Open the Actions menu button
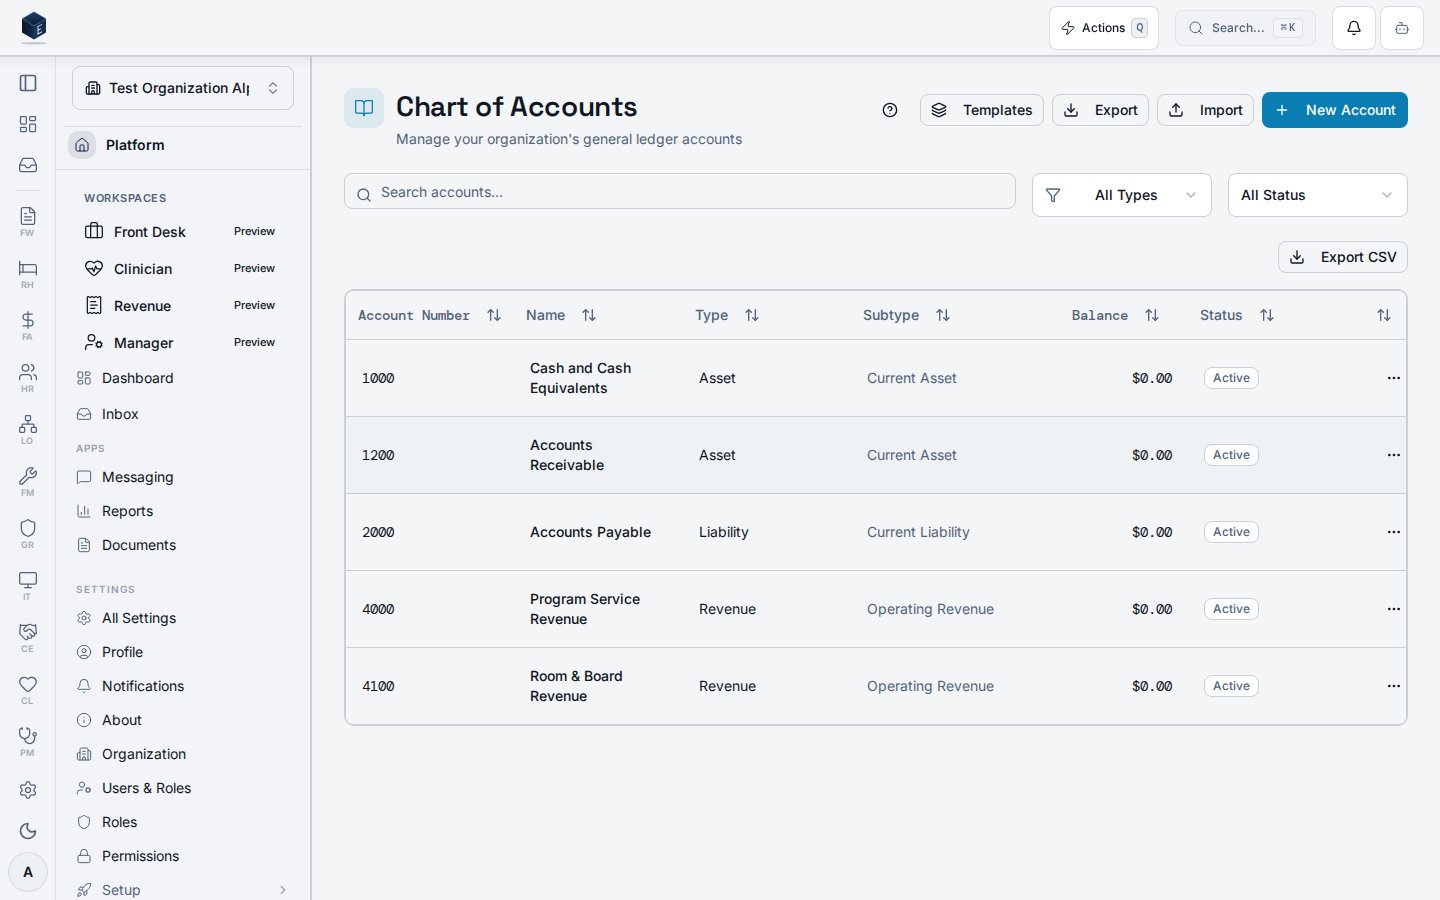The width and height of the screenshot is (1440, 900). [x=1104, y=28]
